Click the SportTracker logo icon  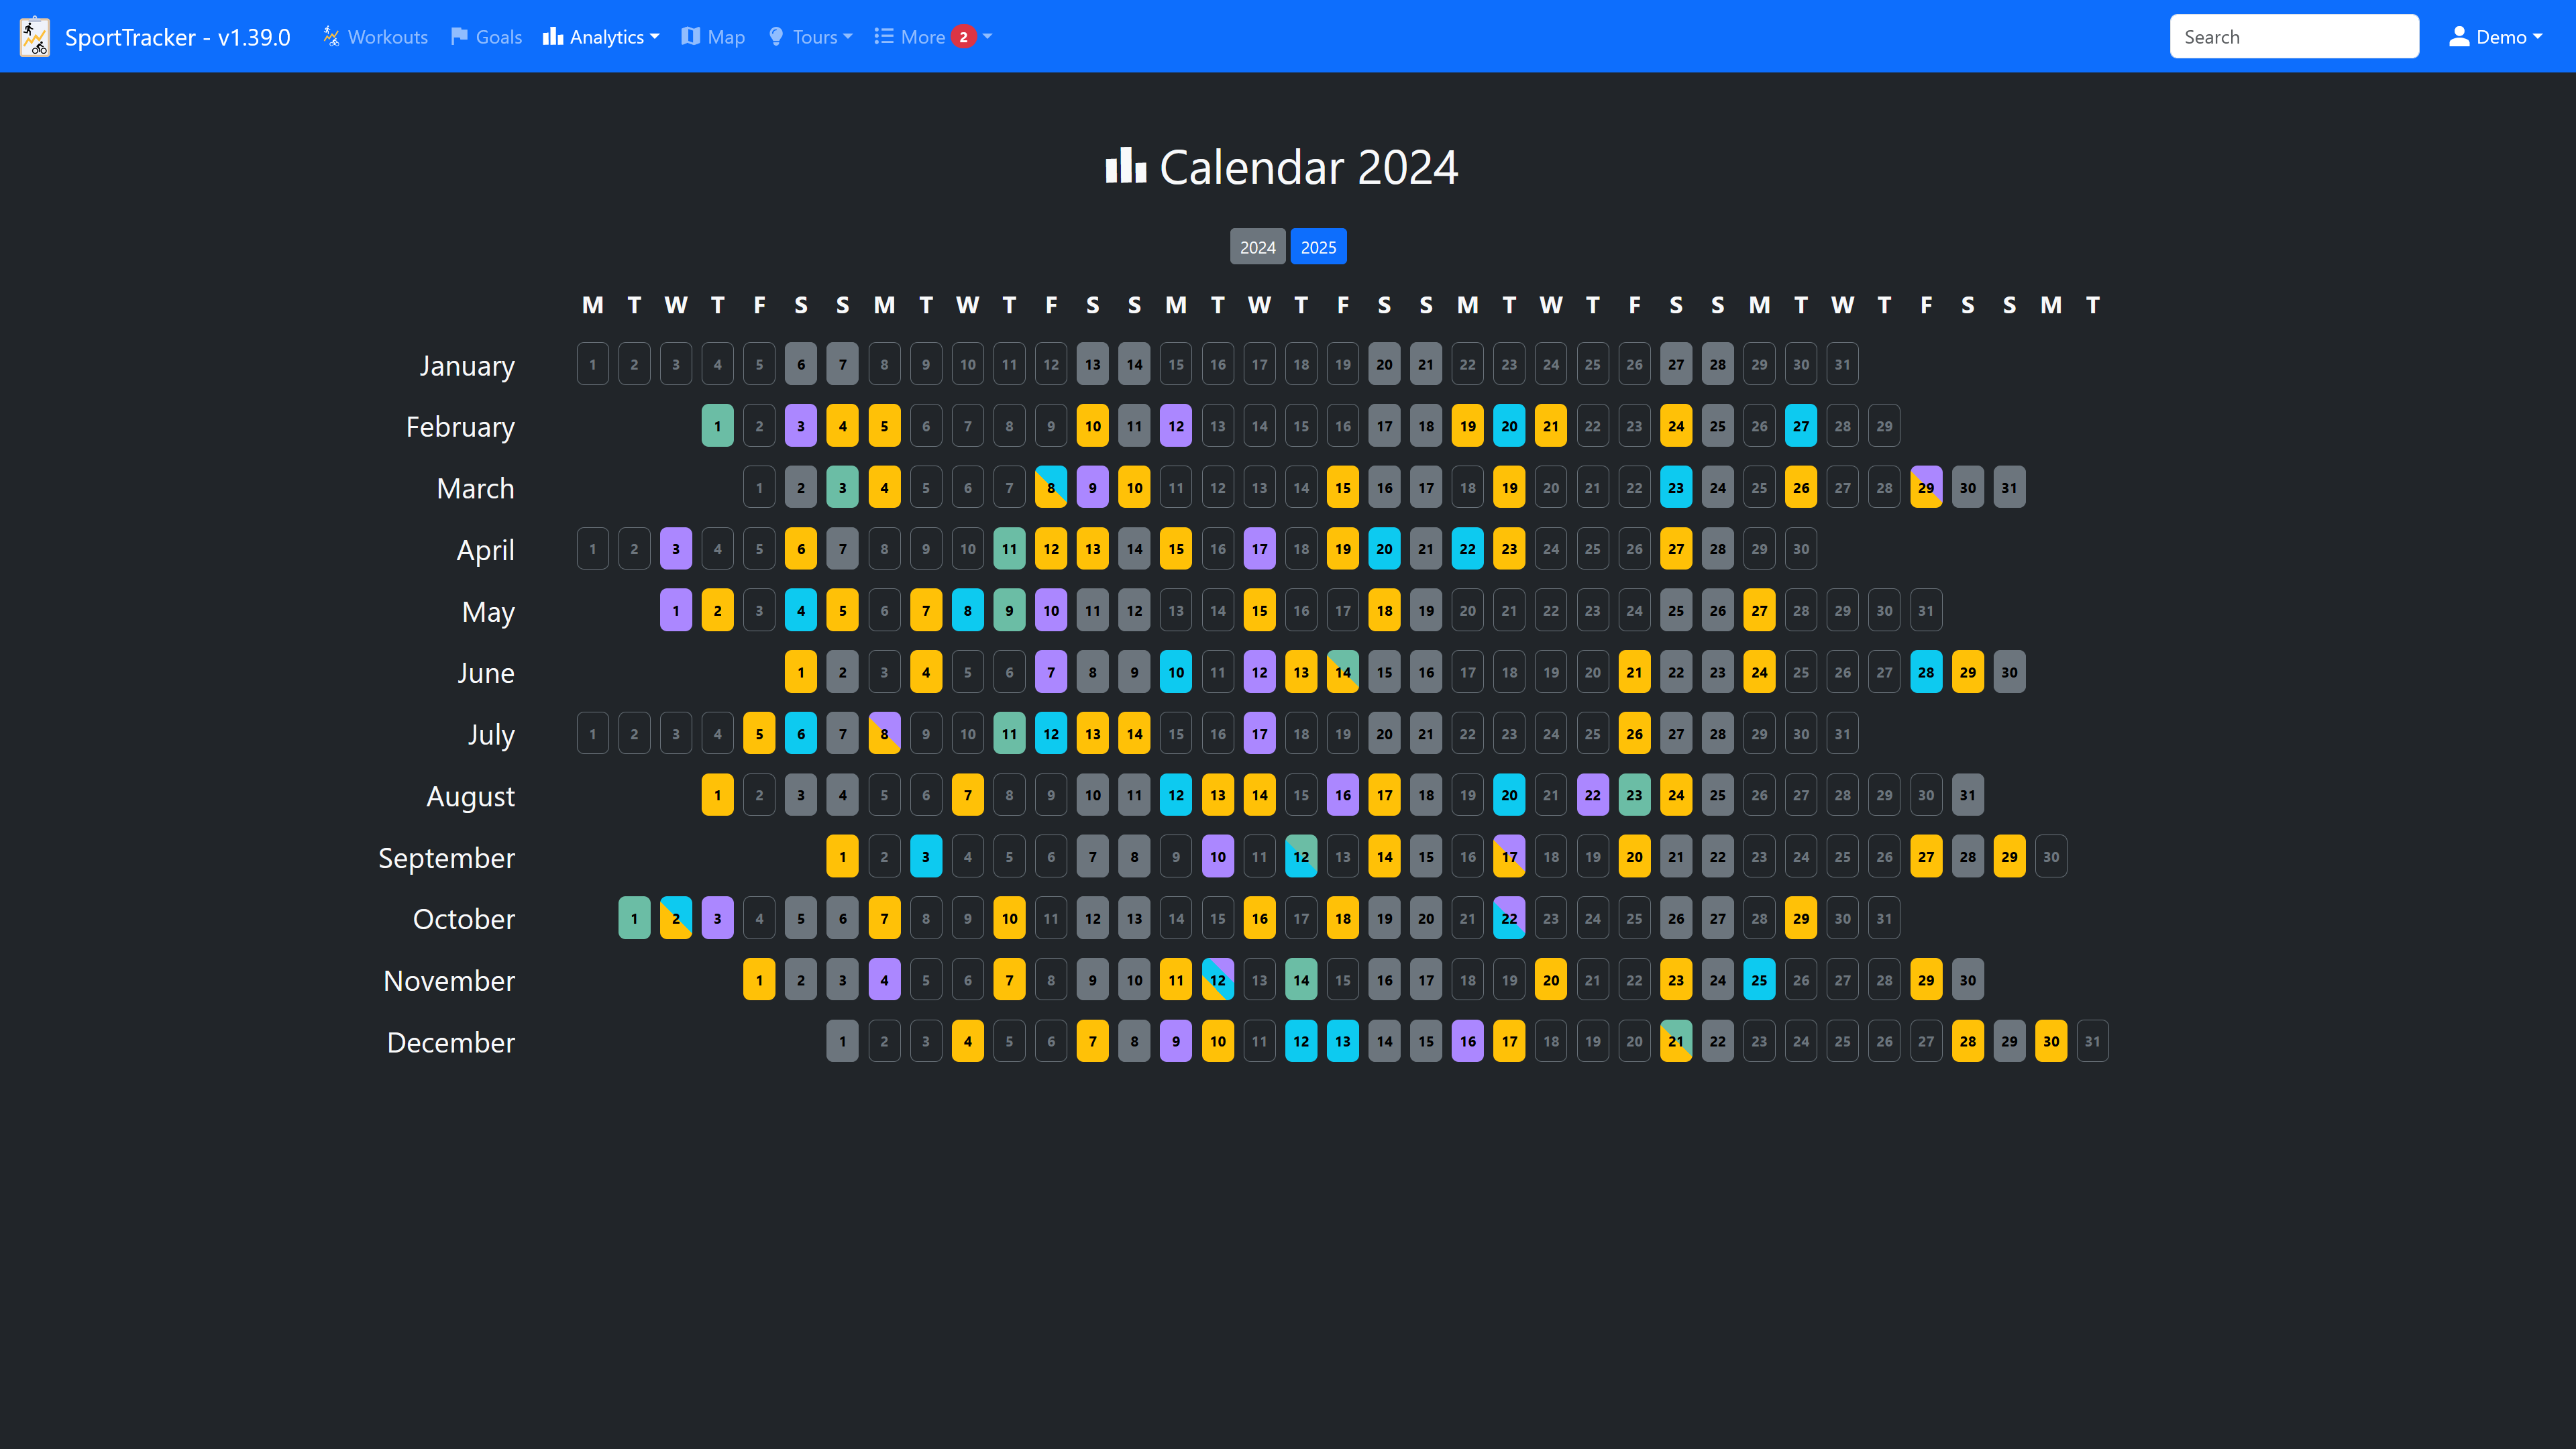[x=35, y=37]
